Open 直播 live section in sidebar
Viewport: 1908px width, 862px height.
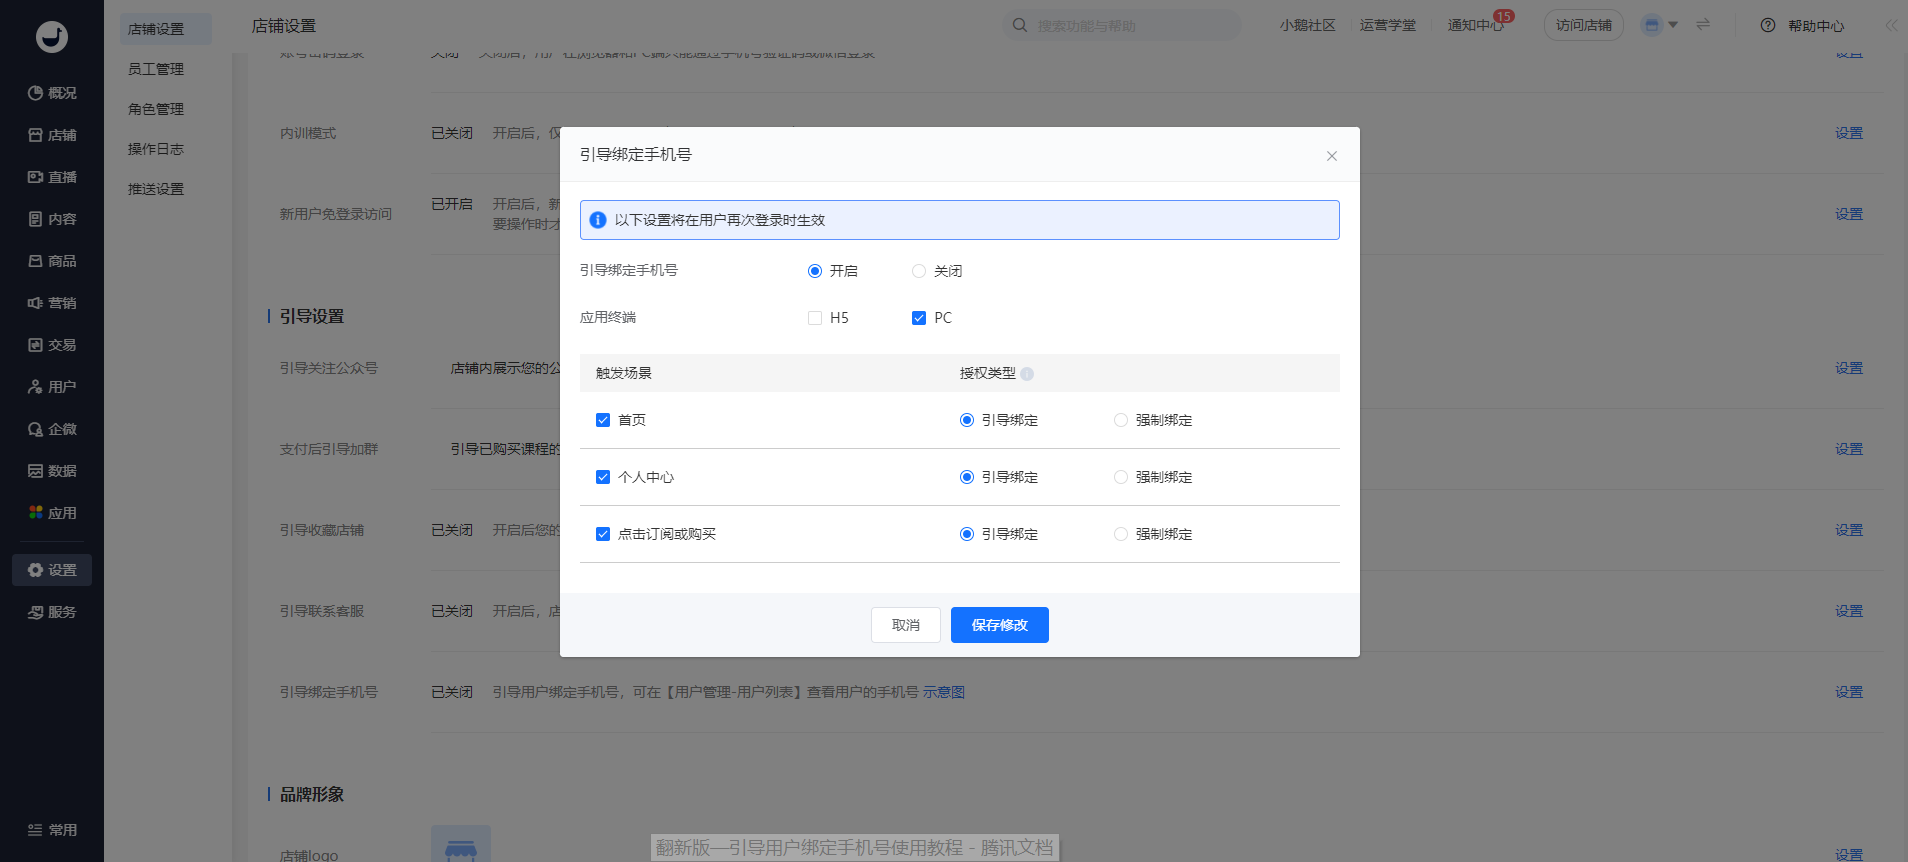[x=52, y=177]
